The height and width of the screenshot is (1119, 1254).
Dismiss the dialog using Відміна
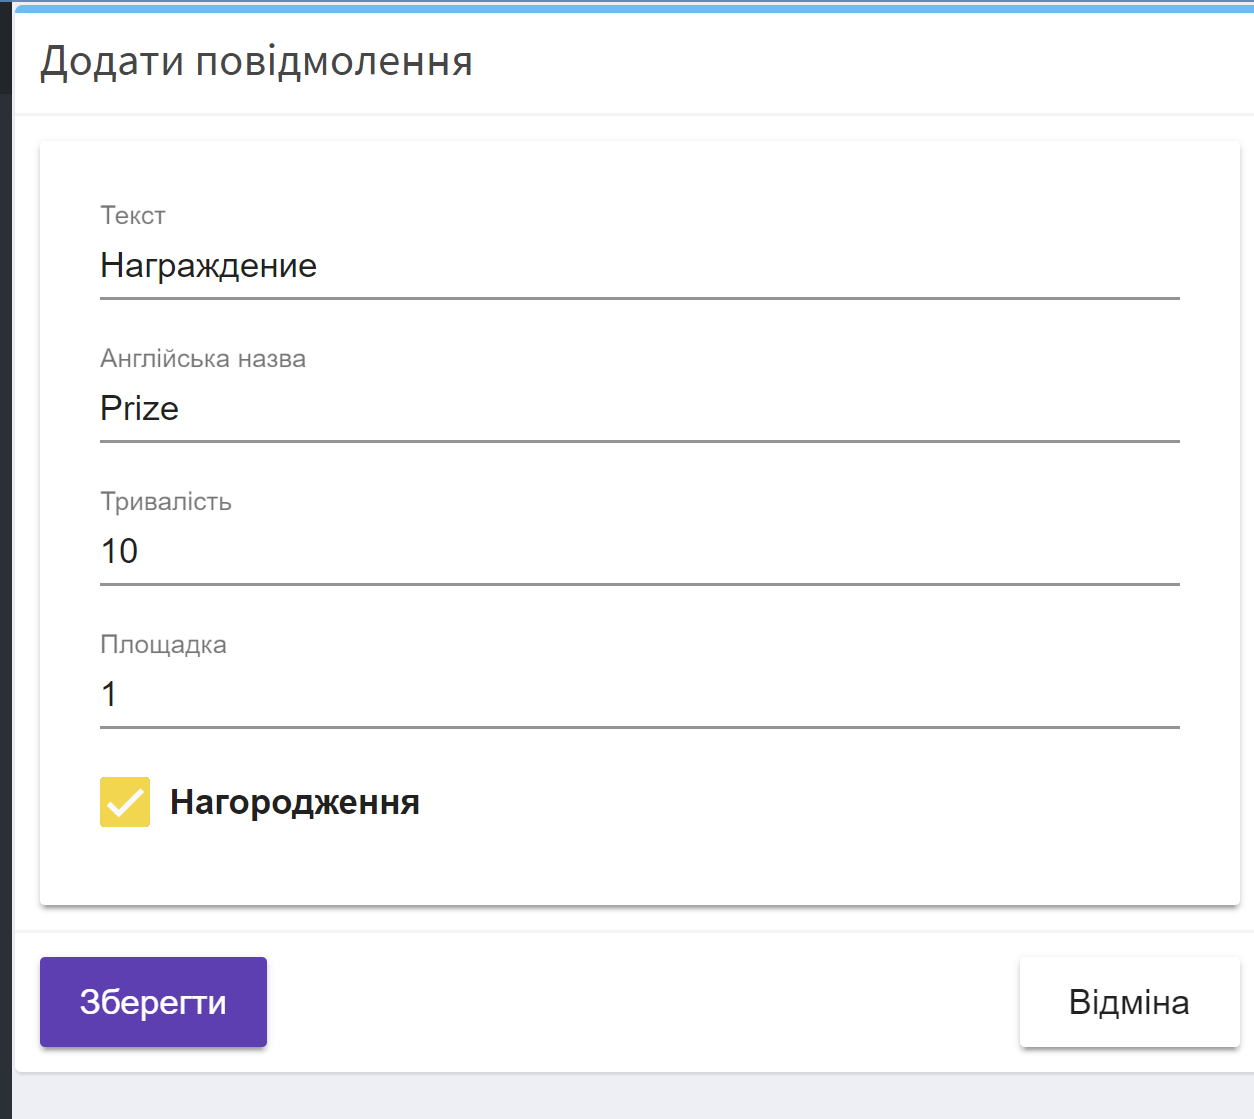[x=1129, y=1001]
